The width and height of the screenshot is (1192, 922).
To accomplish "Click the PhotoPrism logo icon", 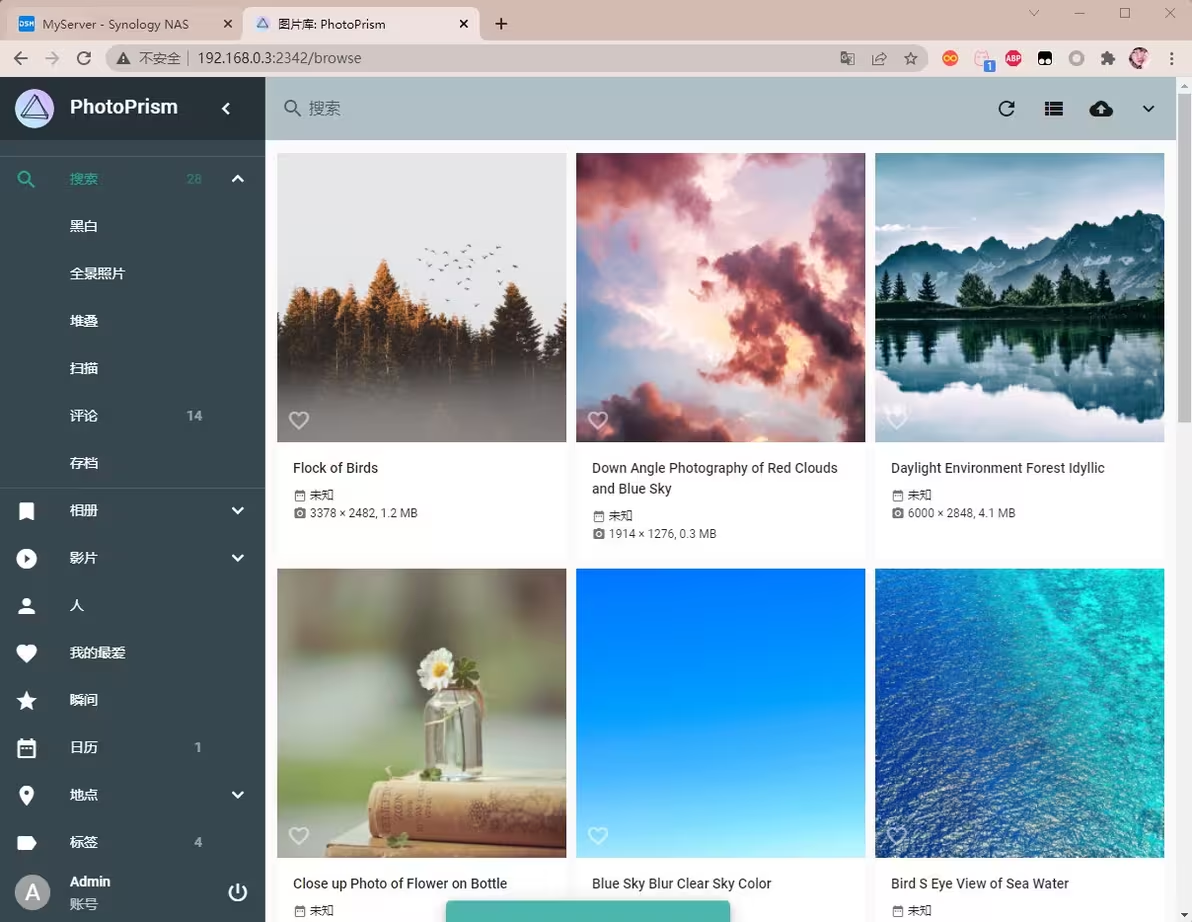I will [x=34, y=108].
